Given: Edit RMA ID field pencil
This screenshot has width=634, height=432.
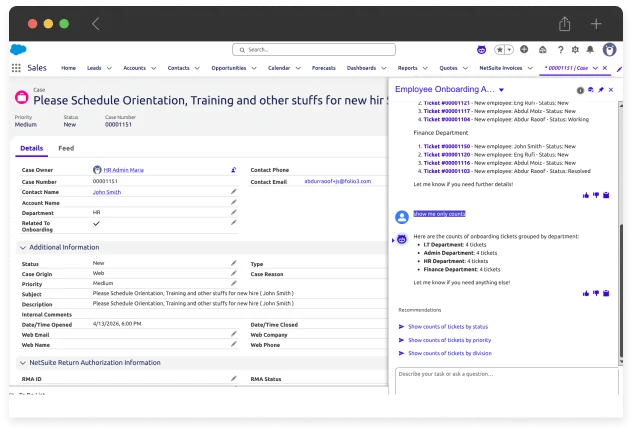Looking at the screenshot, I should pos(234,379).
